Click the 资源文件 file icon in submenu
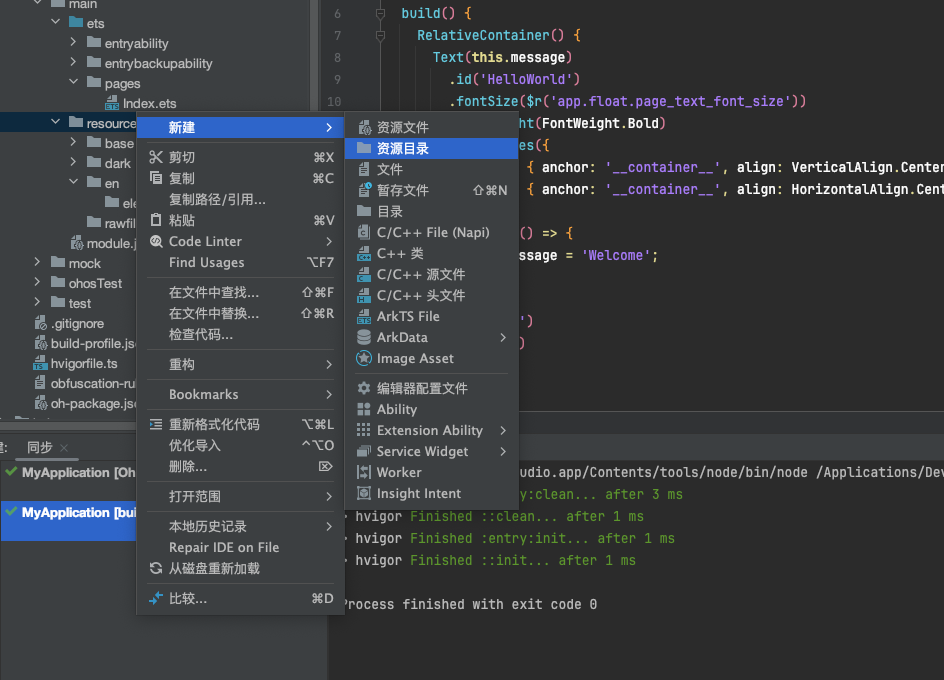 click(364, 127)
